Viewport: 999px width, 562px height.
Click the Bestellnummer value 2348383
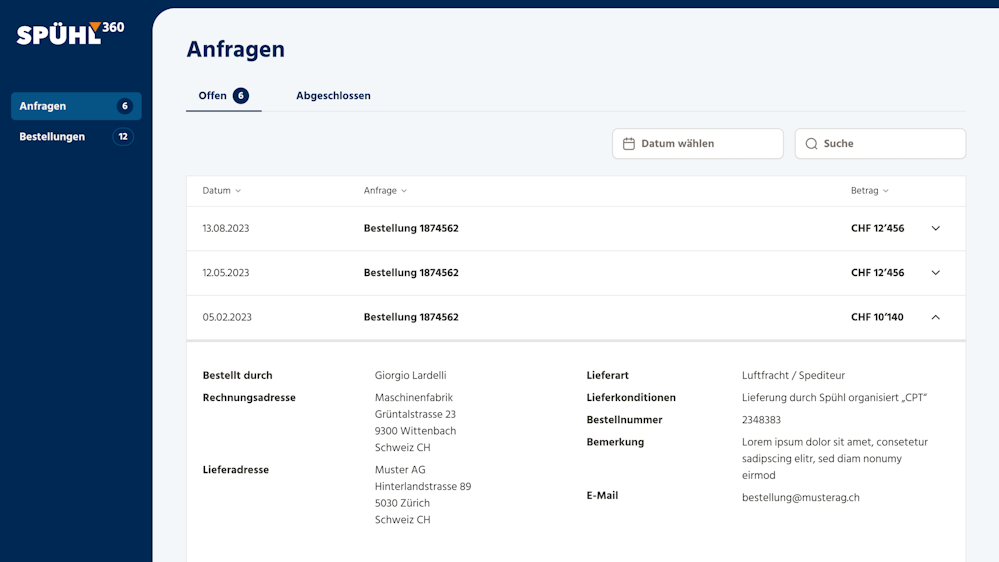tap(761, 420)
